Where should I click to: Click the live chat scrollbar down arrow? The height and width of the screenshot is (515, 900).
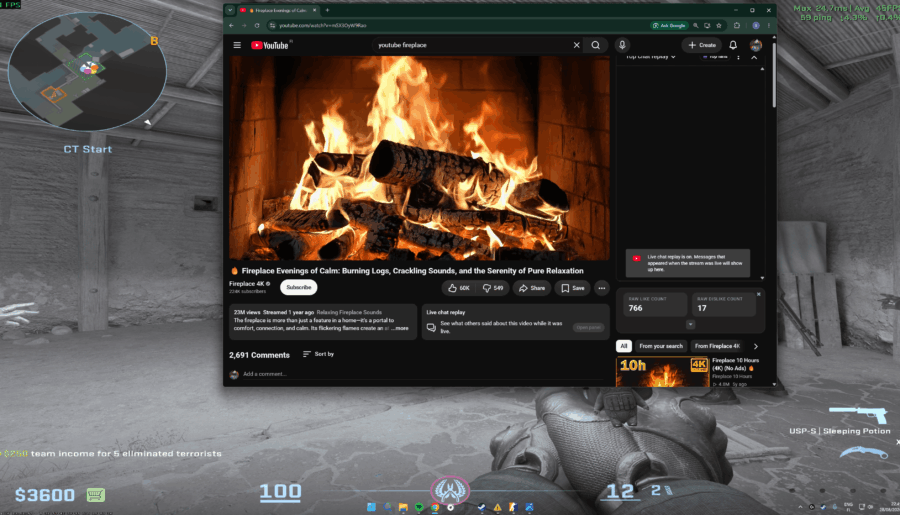(762, 278)
